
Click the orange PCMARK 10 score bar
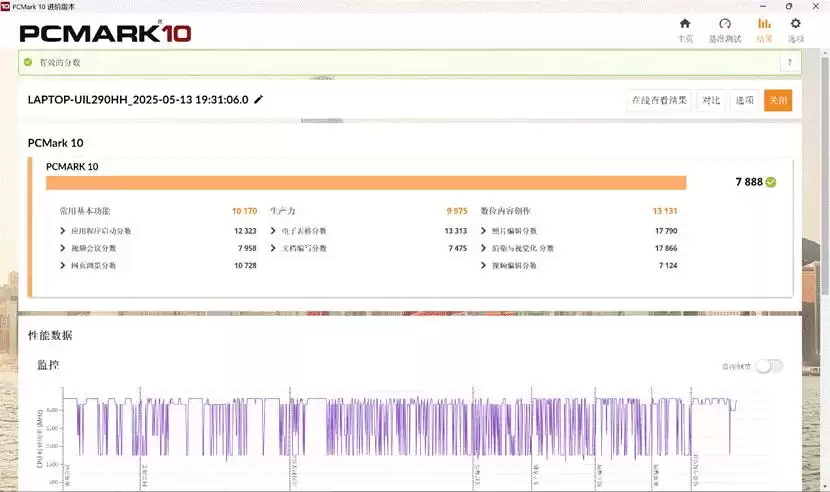coord(366,183)
